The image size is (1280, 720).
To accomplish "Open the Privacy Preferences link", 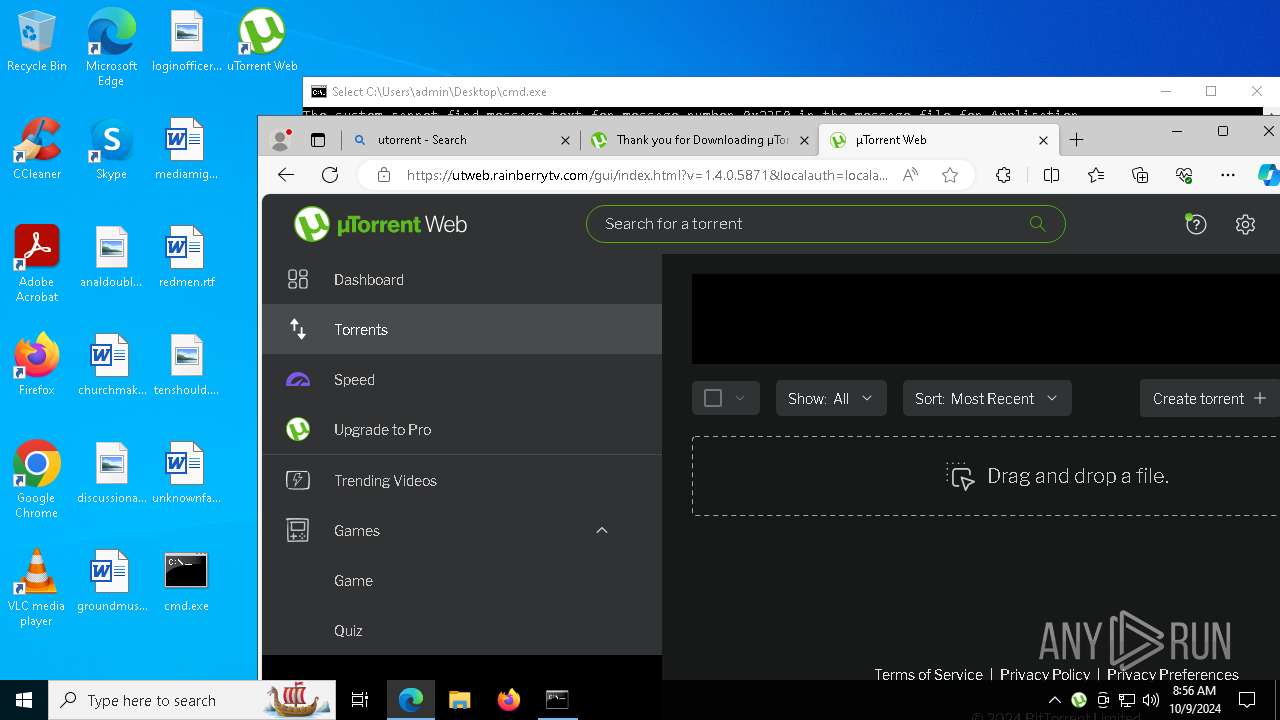I will tap(1172, 674).
